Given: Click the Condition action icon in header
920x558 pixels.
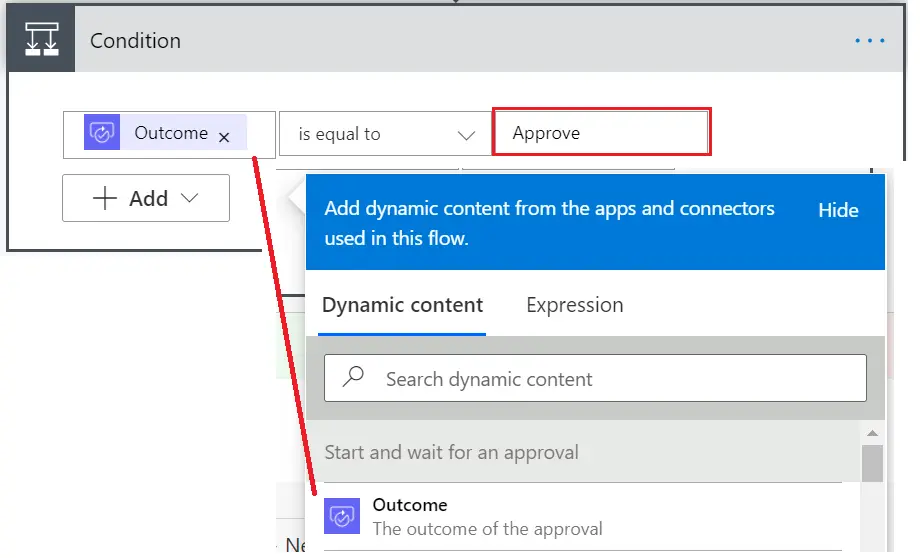Looking at the screenshot, I should click(x=41, y=41).
